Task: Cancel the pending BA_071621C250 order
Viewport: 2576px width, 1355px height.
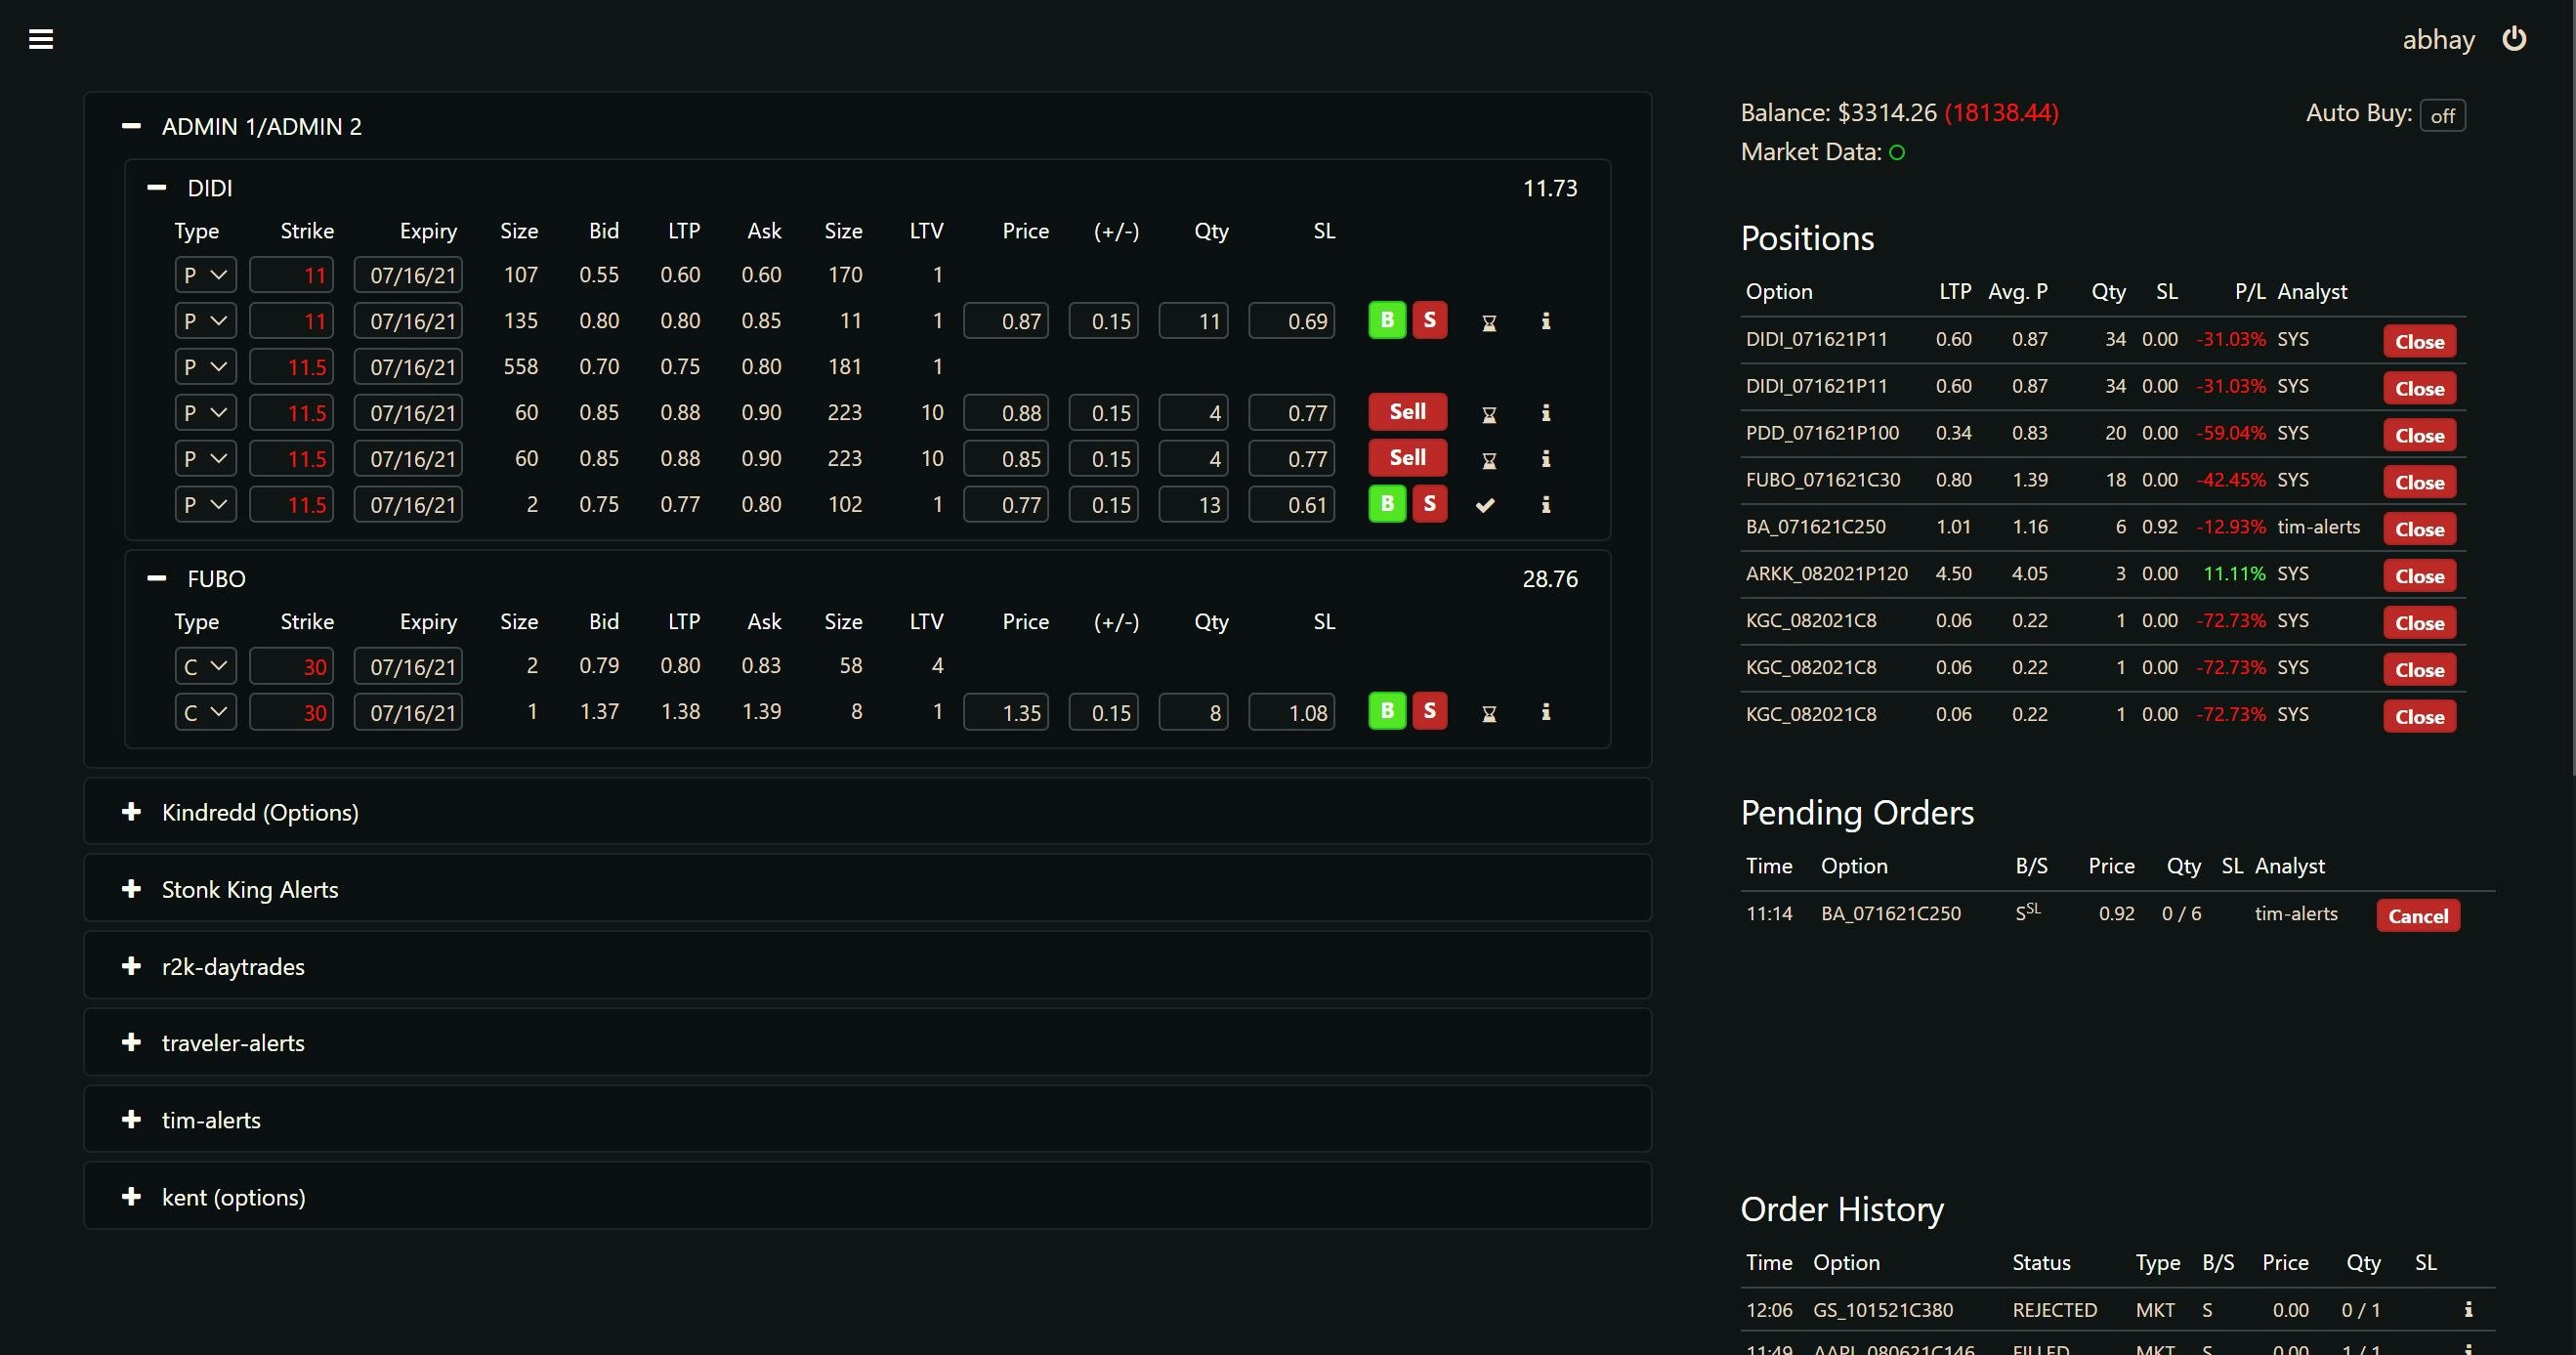Action: click(x=2417, y=916)
